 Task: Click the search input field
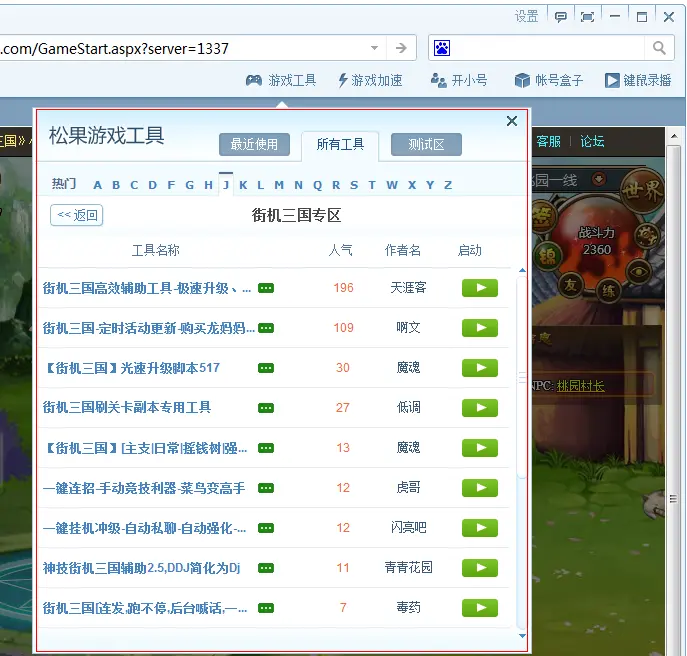(x=548, y=48)
